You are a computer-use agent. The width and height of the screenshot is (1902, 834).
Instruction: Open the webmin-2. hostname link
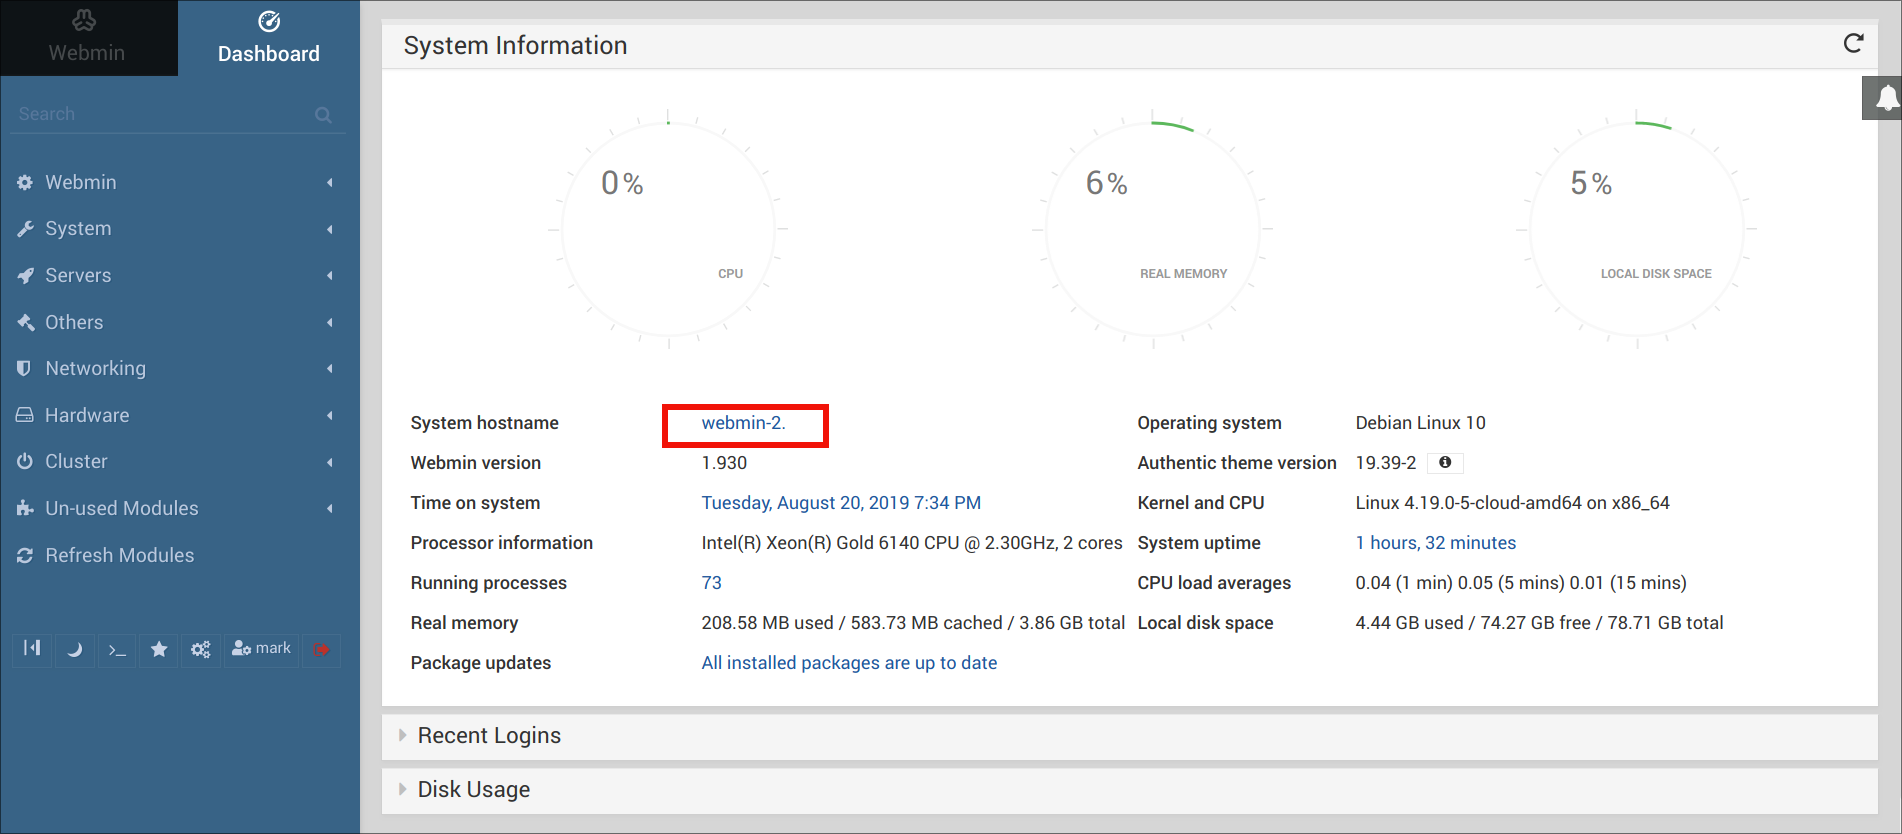click(743, 423)
